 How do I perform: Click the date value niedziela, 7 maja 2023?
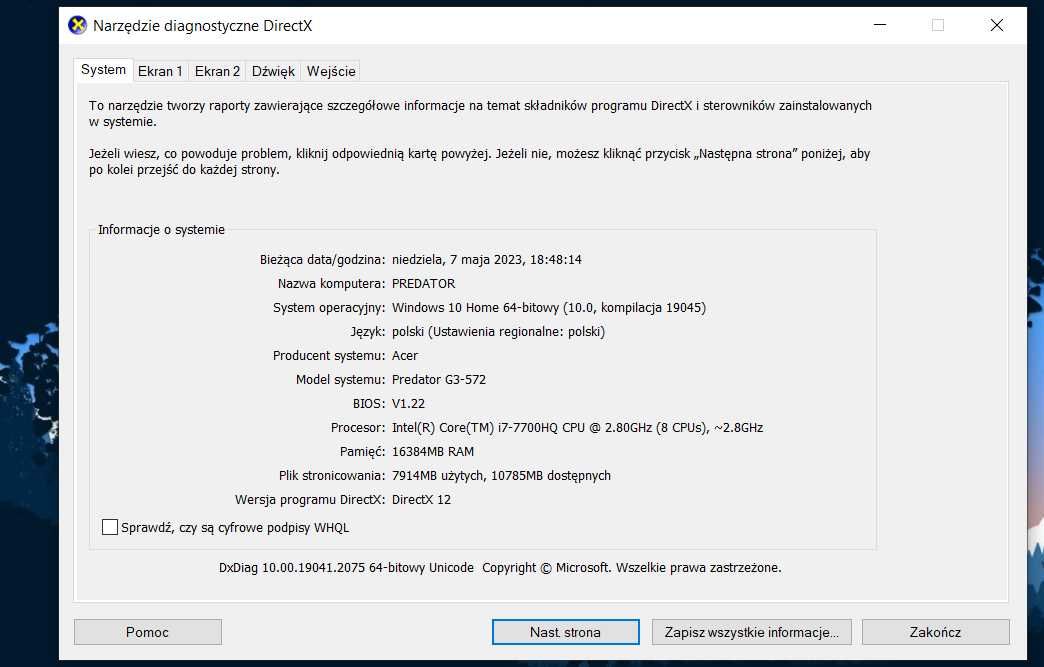pyautogui.click(x=487, y=260)
